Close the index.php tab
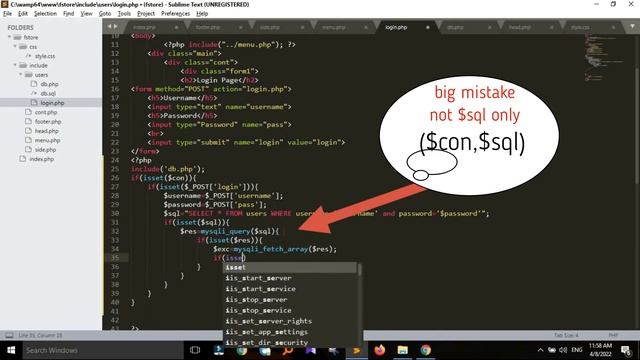640x360 pixels. point(176,27)
